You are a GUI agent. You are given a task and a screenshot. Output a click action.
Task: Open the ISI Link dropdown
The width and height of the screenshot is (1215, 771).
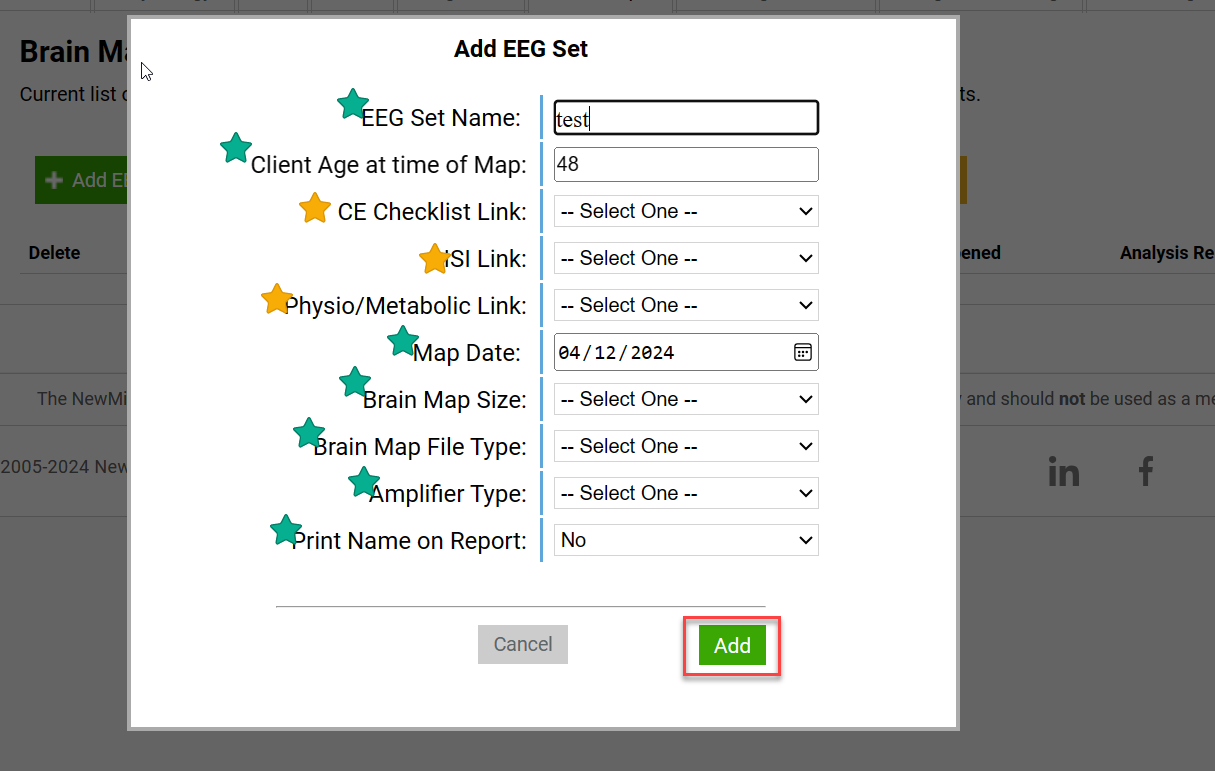[686, 258]
